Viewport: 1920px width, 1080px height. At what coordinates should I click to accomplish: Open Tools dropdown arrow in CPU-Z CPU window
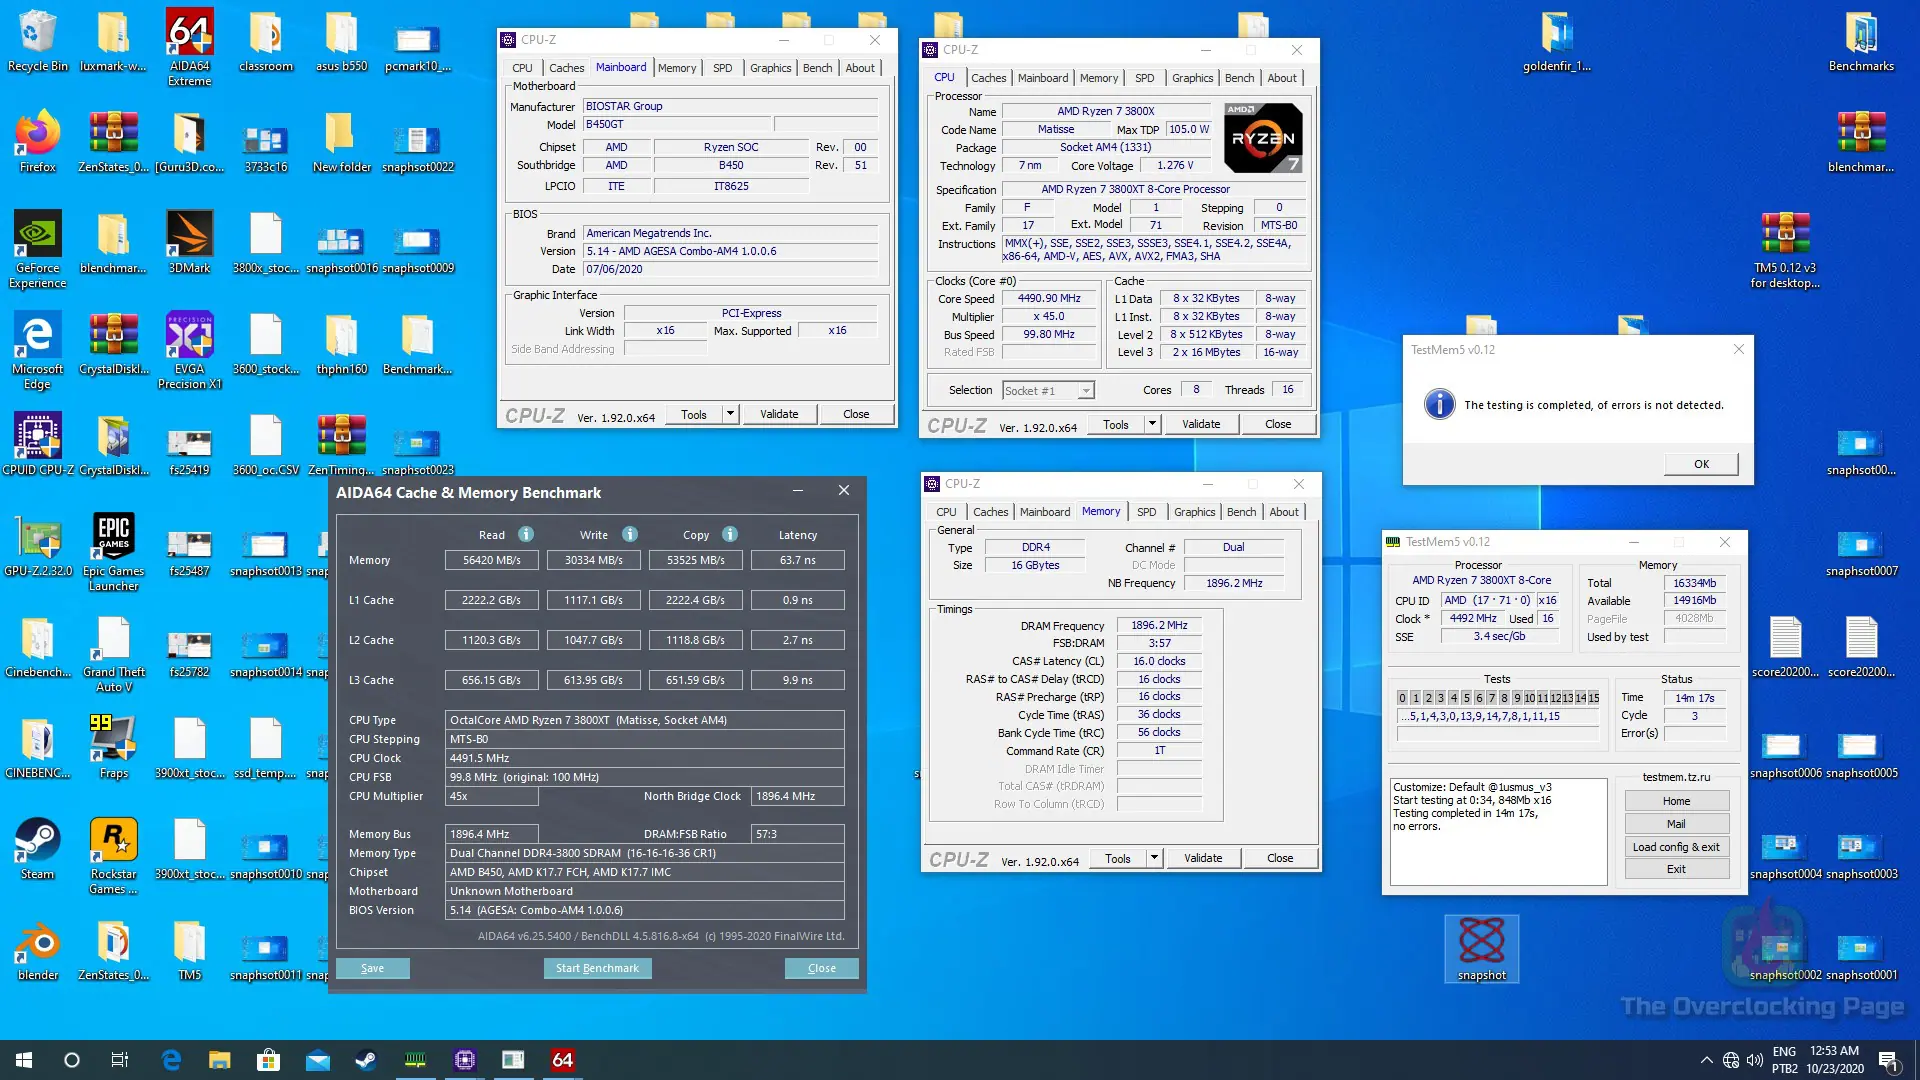click(1152, 424)
